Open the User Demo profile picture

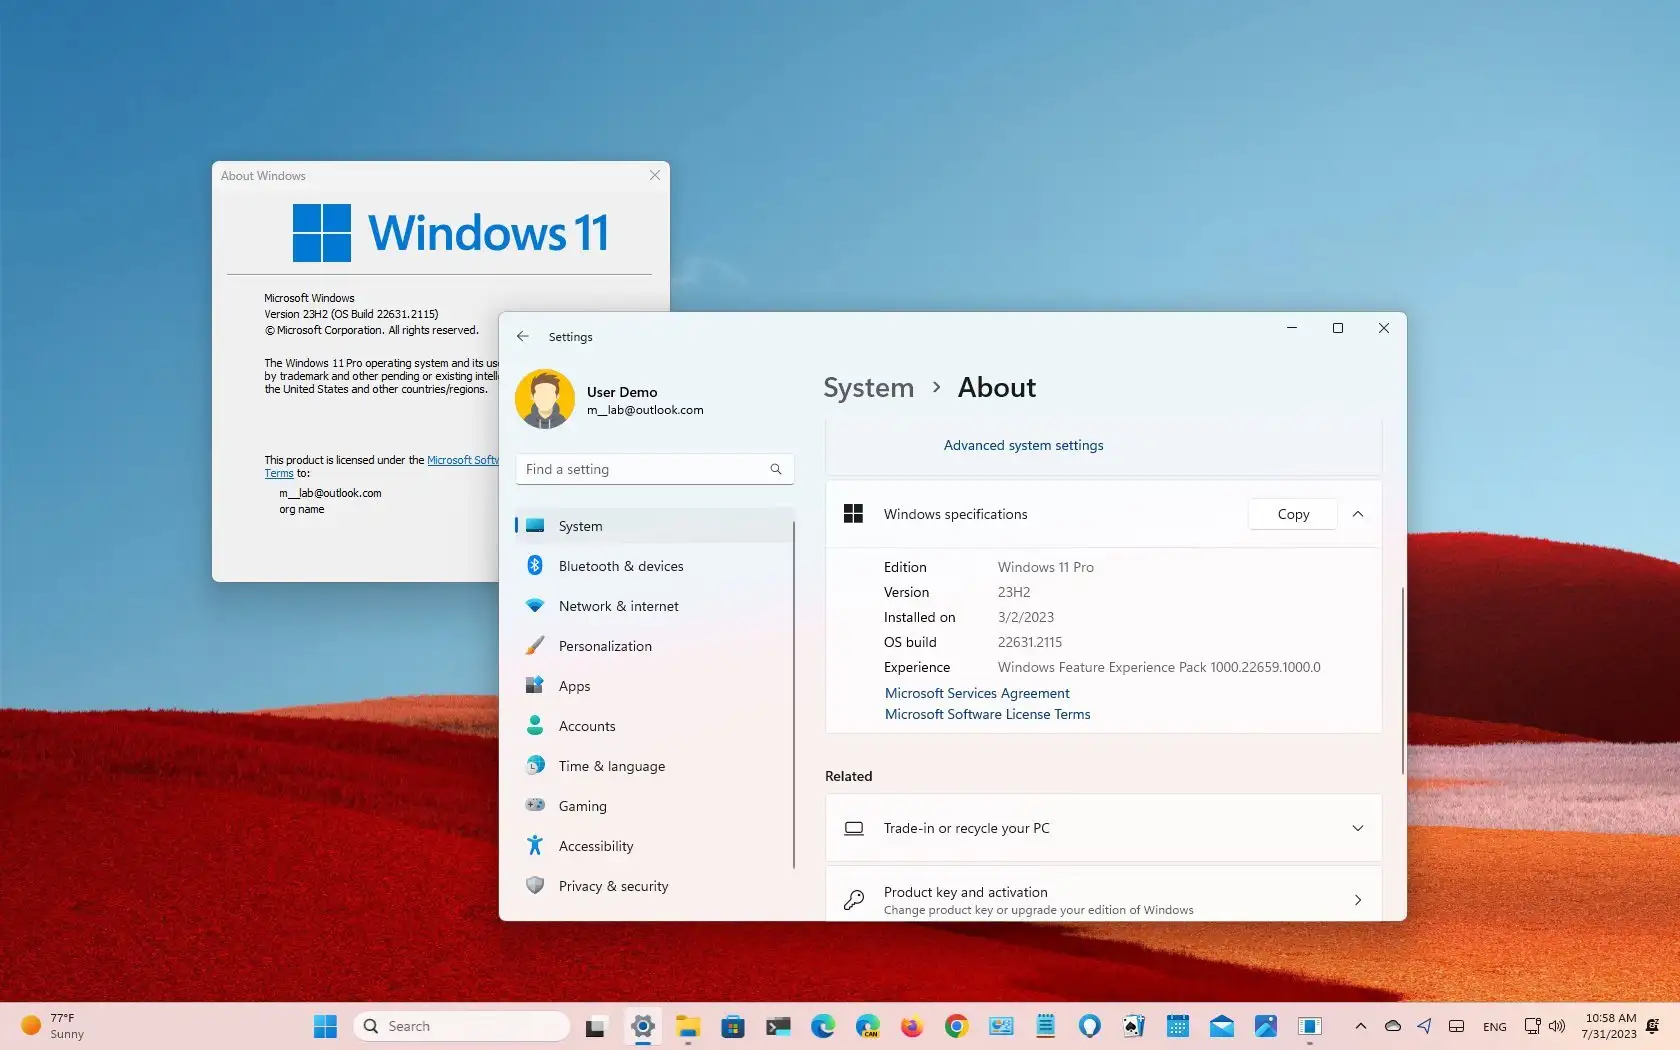[x=545, y=399]
